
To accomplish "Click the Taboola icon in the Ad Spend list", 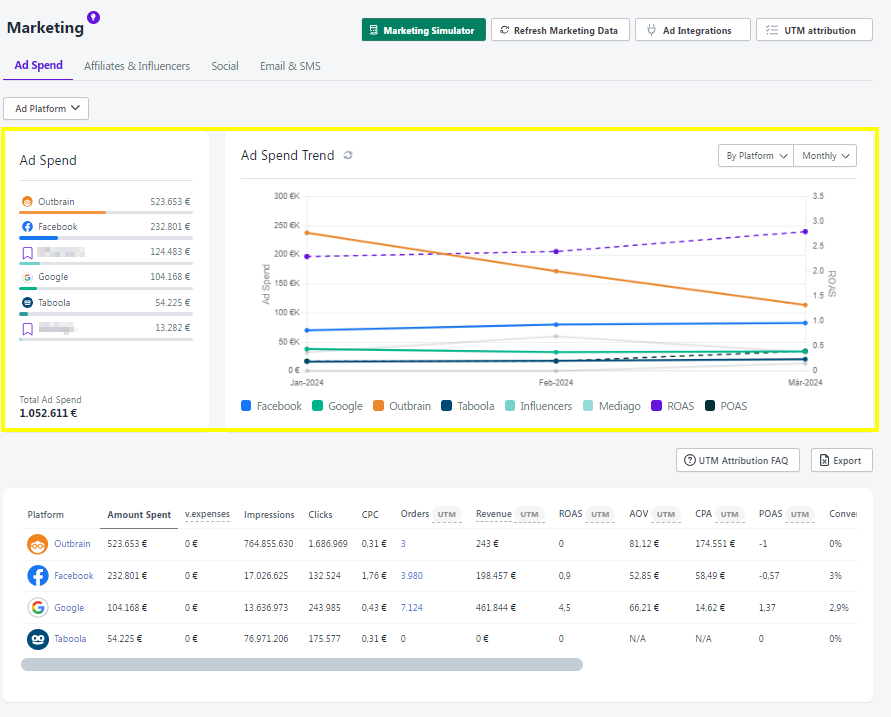I will pyautogui.click(x=27, y=303).
